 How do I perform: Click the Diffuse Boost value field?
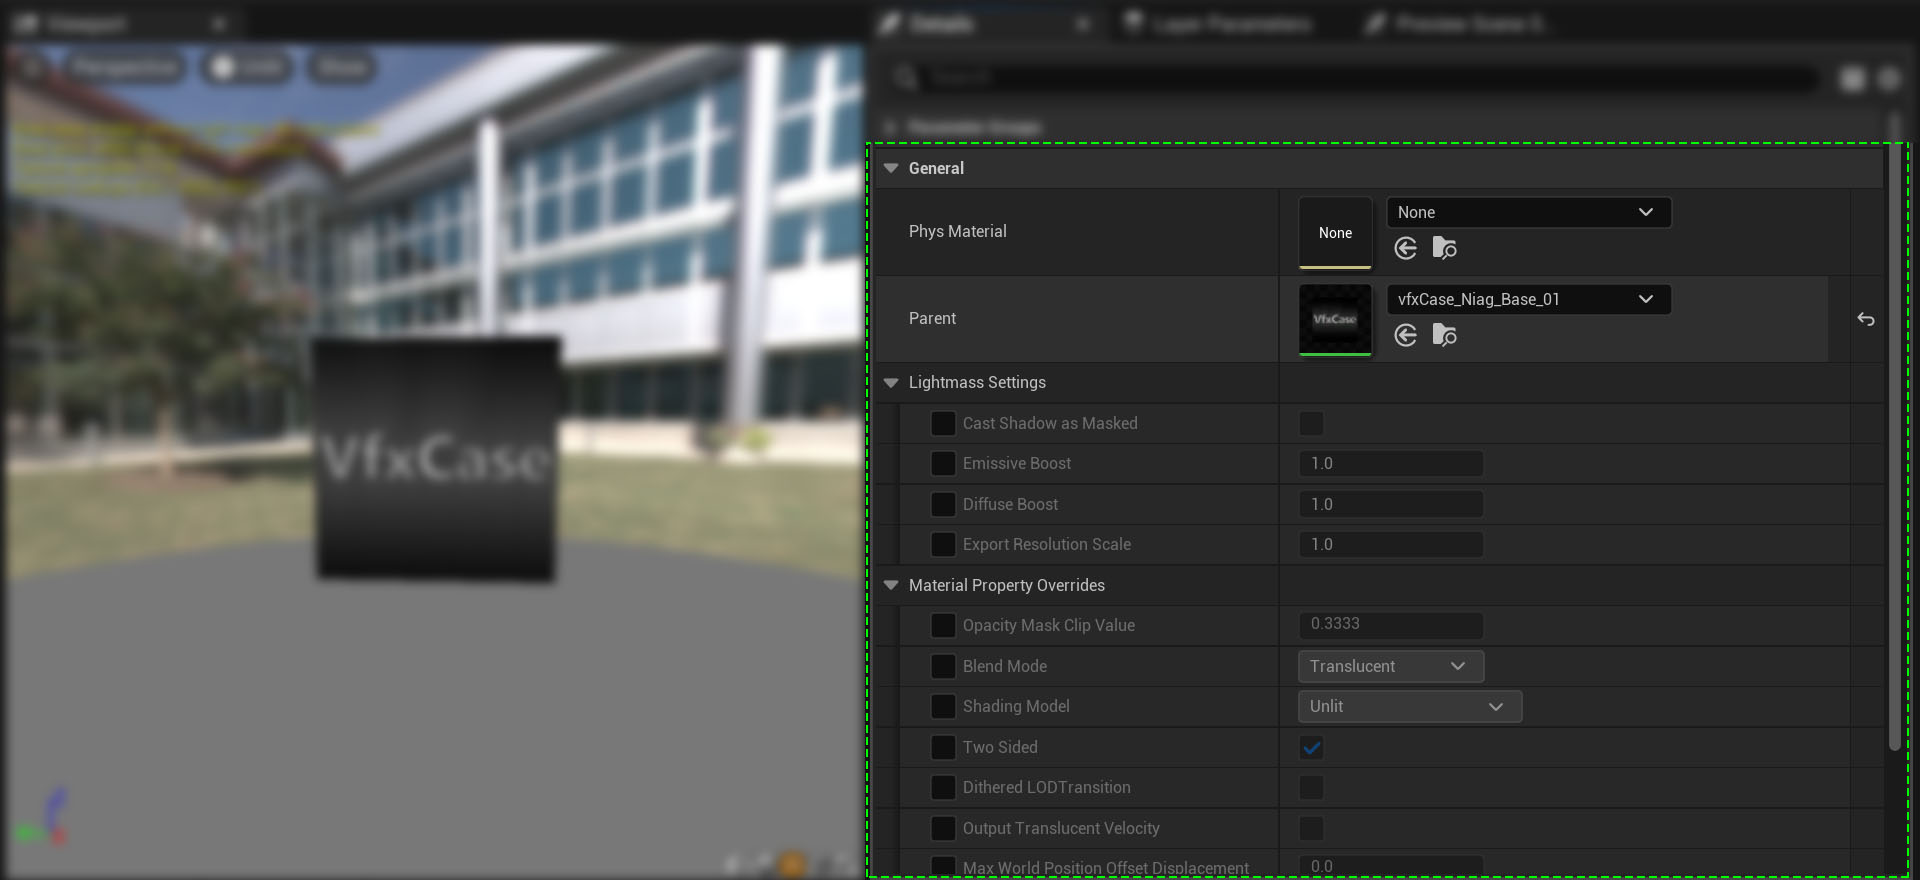click(1391, 504)
